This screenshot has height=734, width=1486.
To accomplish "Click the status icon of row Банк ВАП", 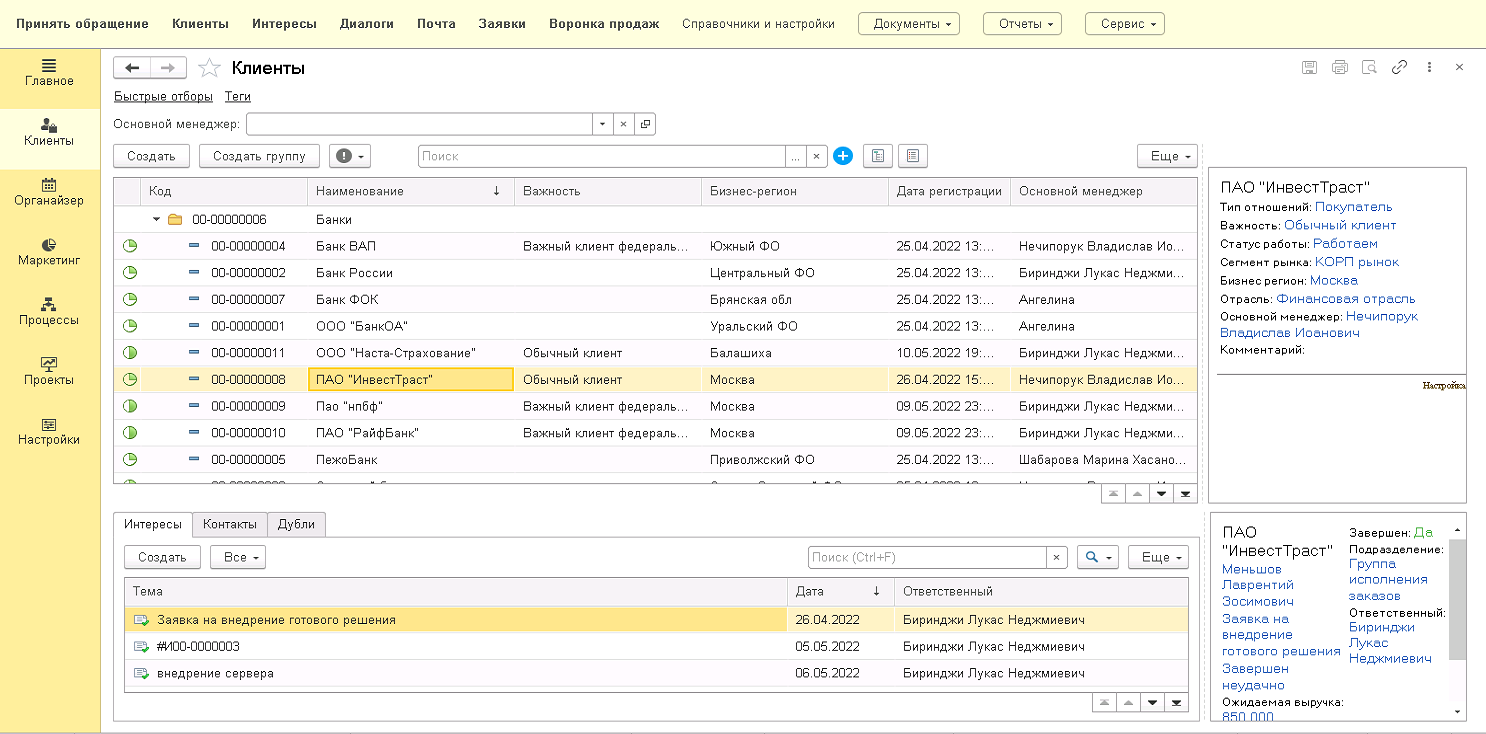I will point(130,246).
